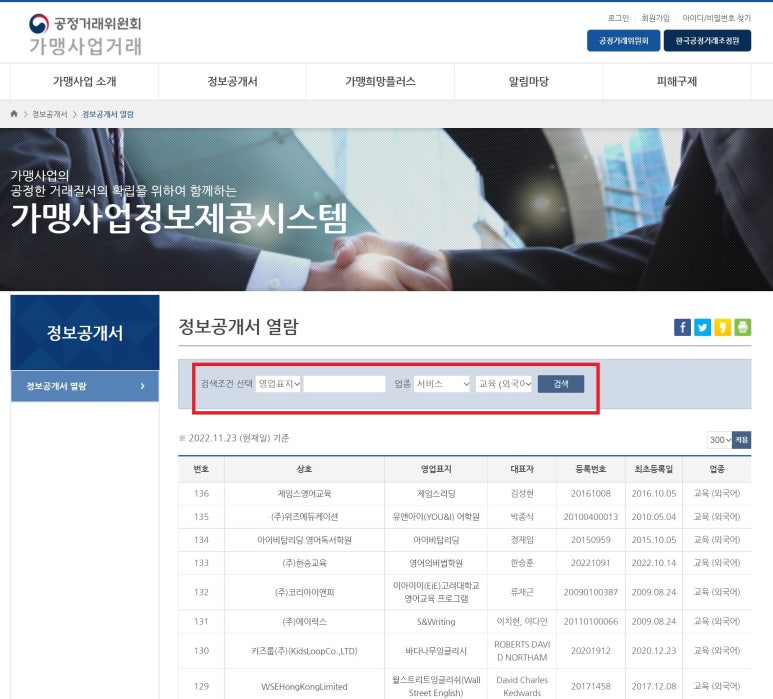Click registration number 20221091
The image size is (773, 699).
(591, 563)
